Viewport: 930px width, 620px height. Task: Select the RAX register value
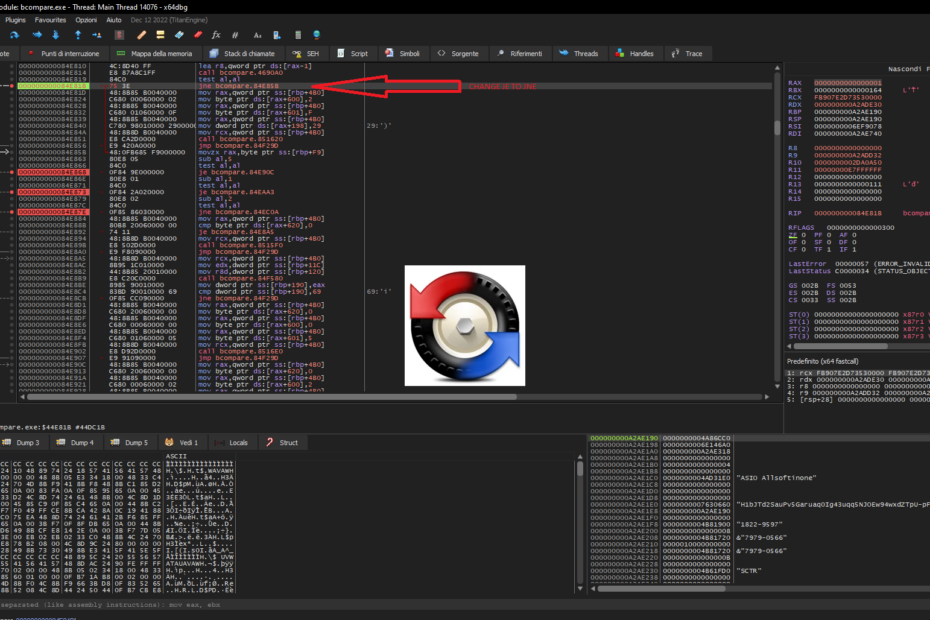pyautogui.click(x=849, y=83)
